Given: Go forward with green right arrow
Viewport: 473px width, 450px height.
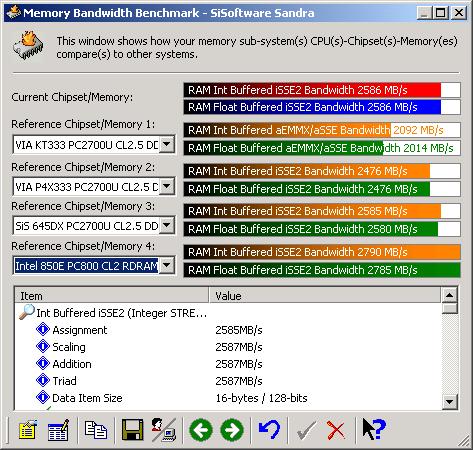Looking at the screenshot, I should point(232,430).
